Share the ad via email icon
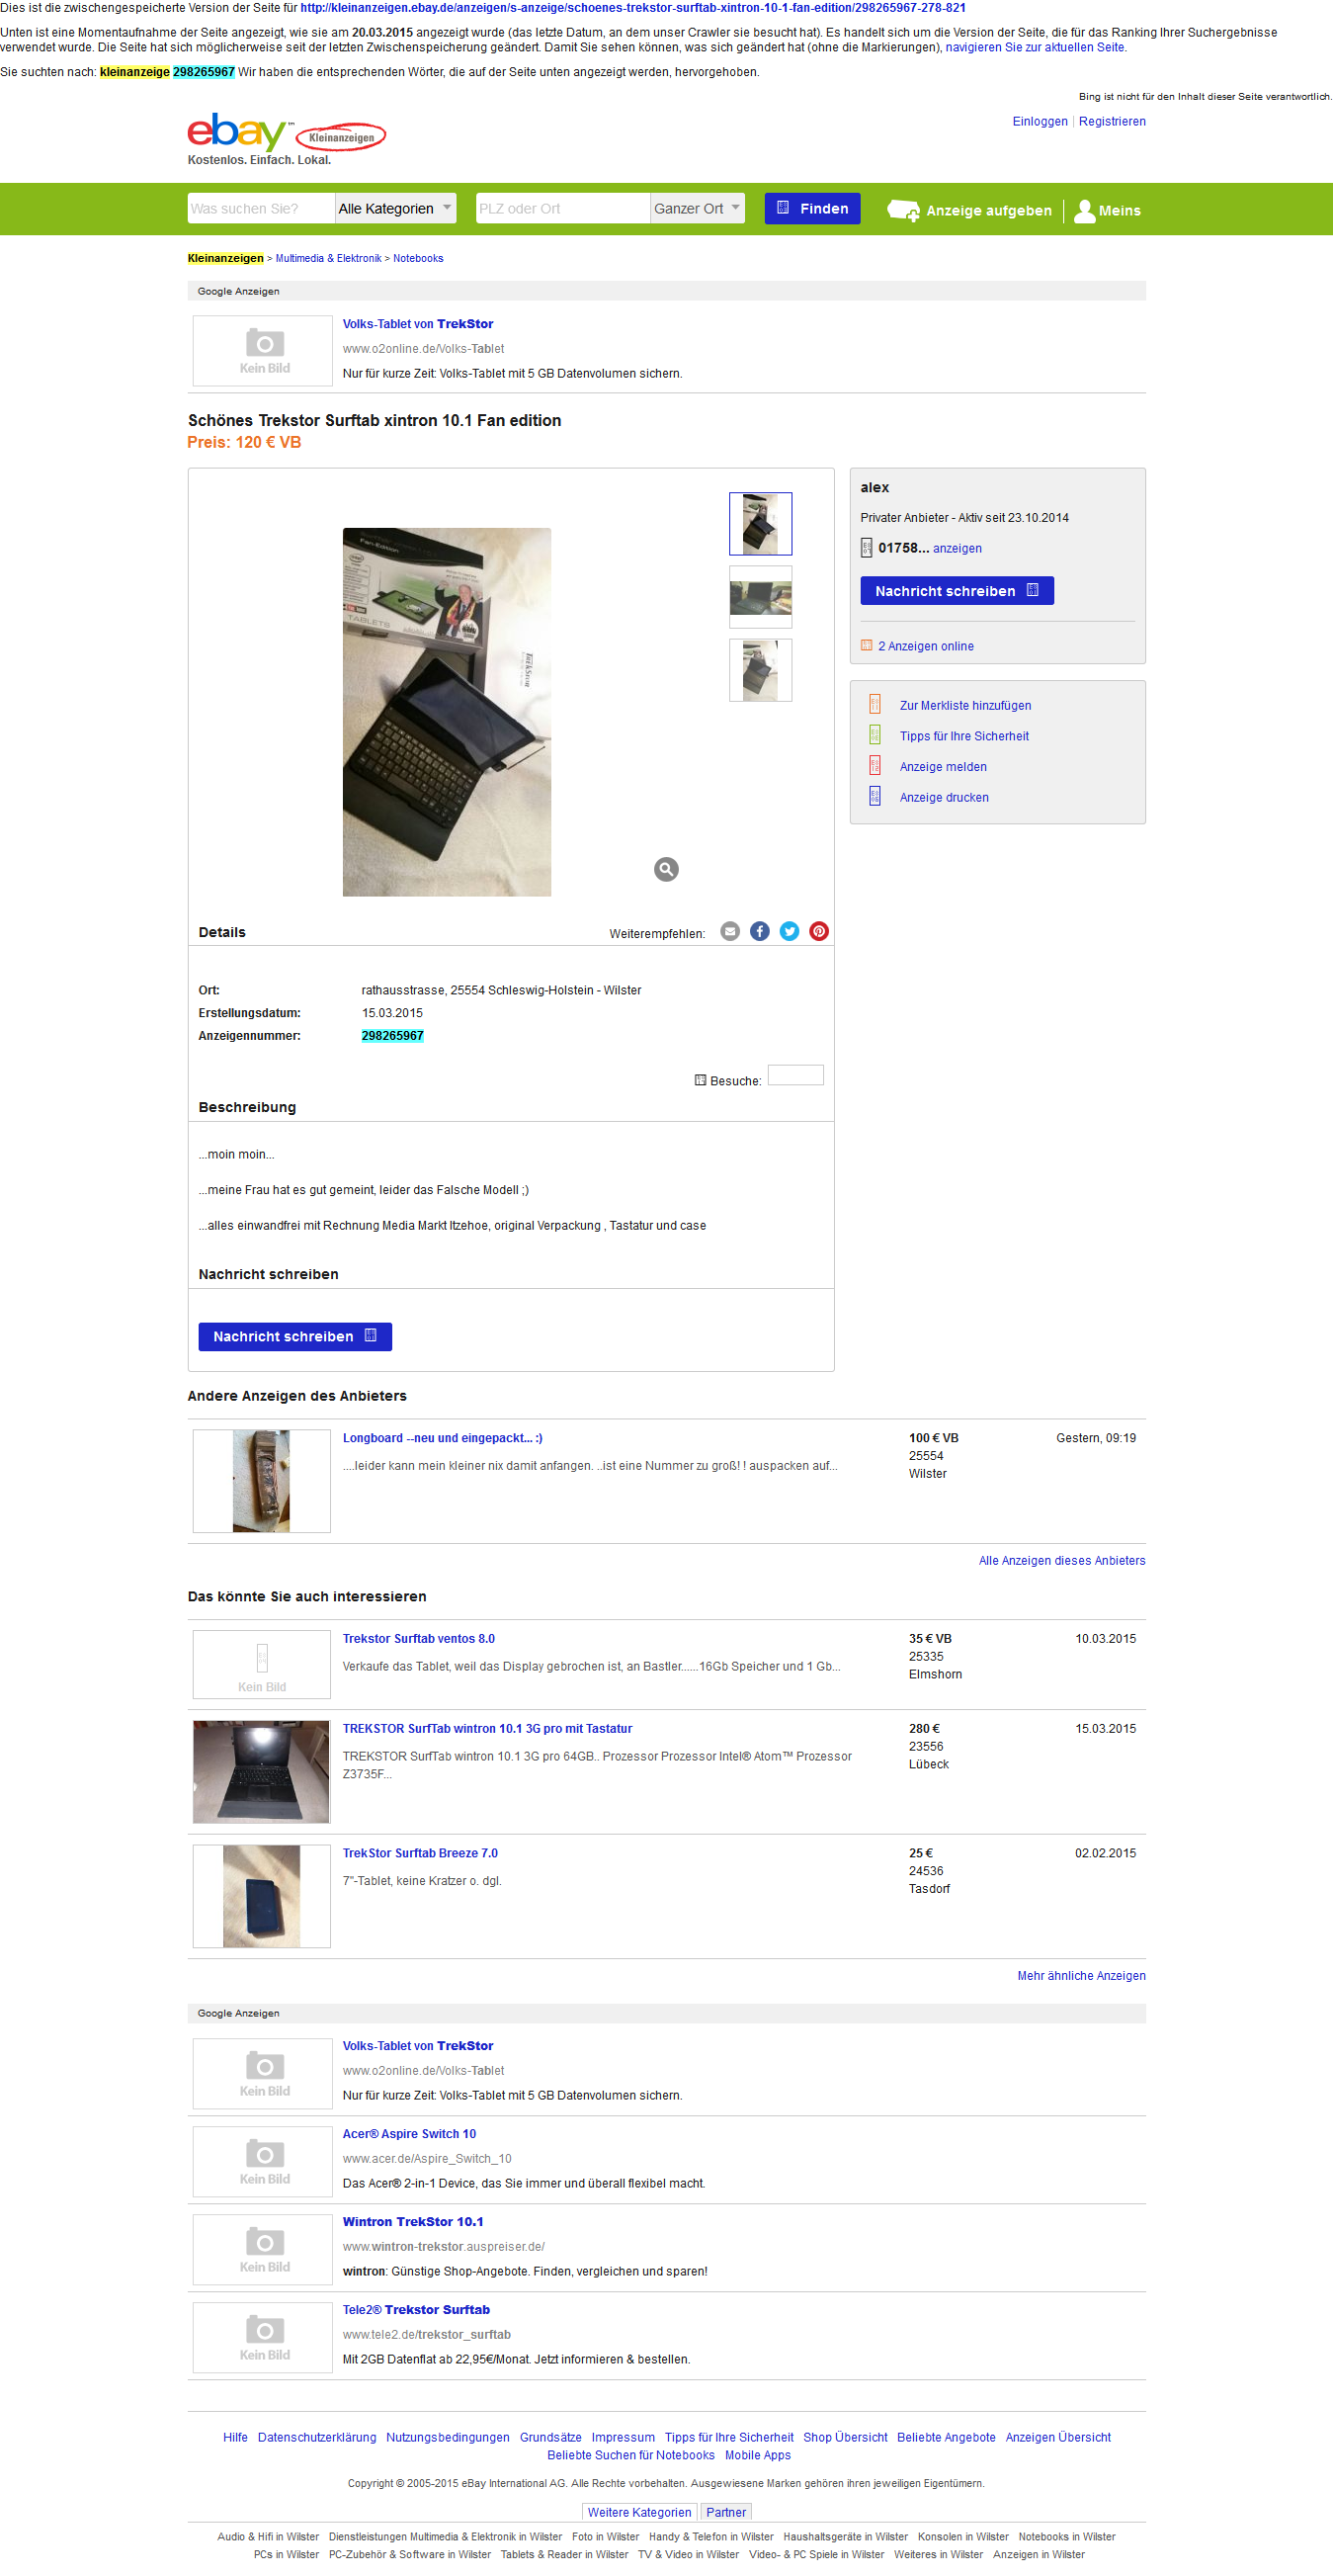Screen dimensions: 1333x2576 (x=730, y=931)
